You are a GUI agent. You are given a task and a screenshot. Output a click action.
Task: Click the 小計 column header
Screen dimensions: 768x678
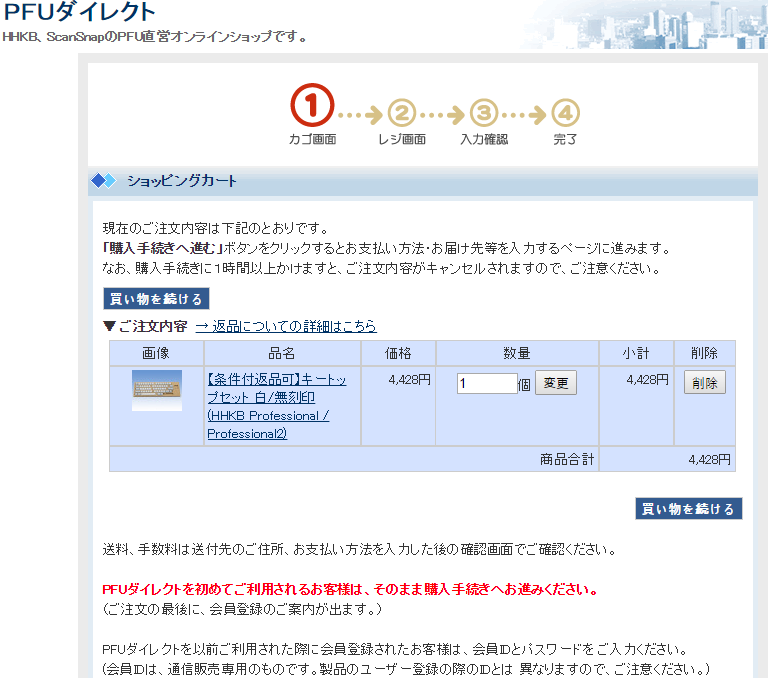coord(636,353)
